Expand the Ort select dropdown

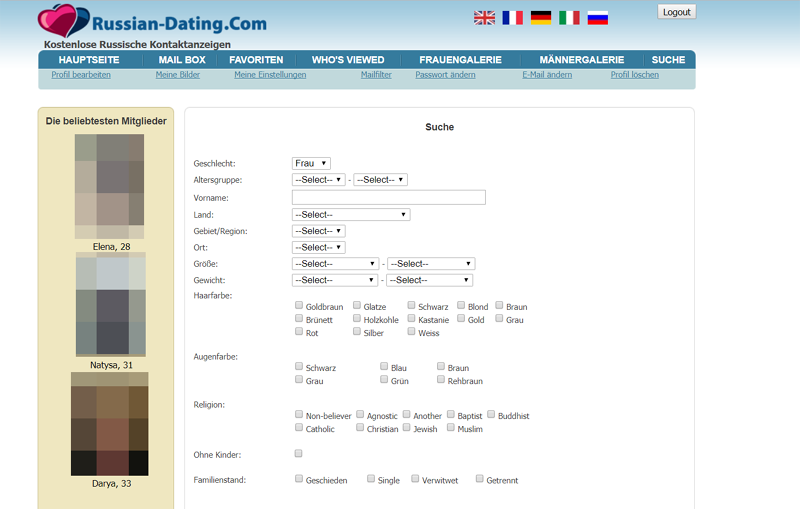tap(318, 247)
